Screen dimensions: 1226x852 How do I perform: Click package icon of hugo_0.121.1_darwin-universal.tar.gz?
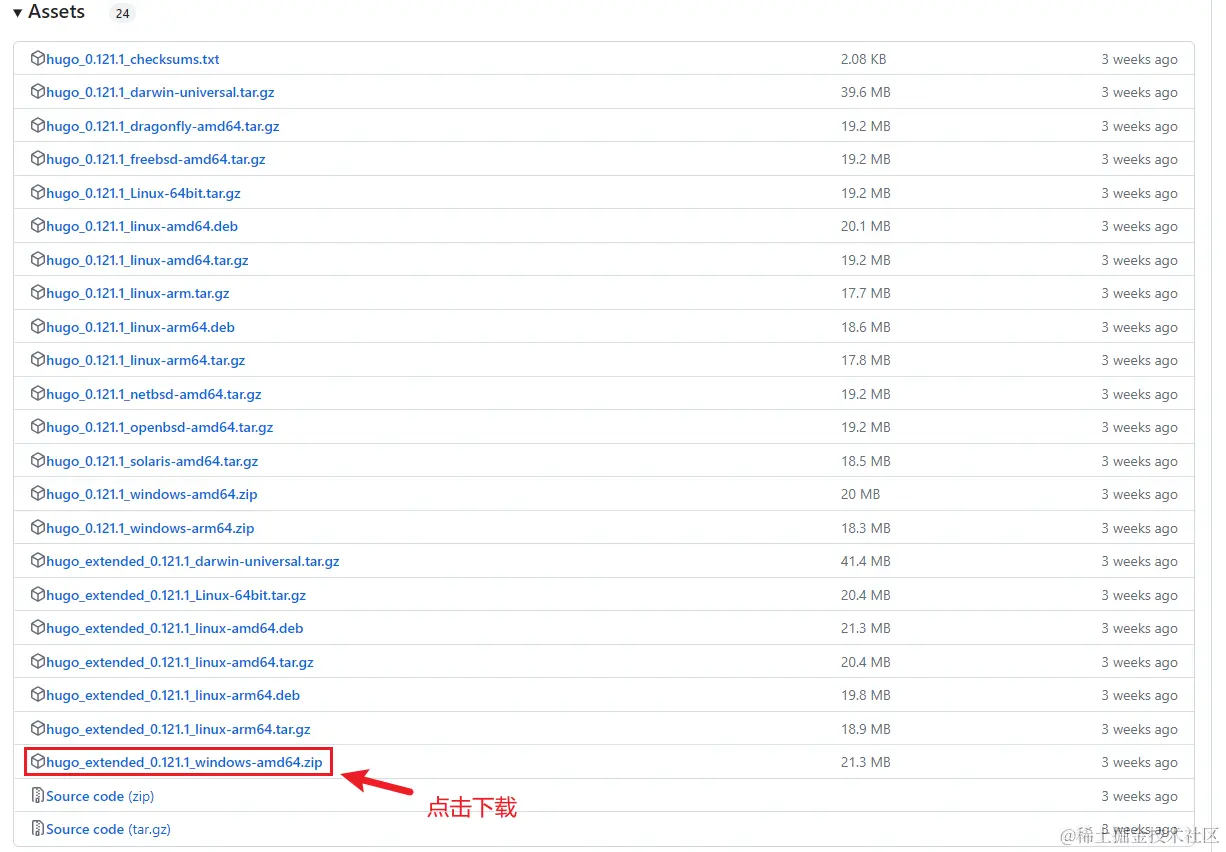[x=38, y=92]
